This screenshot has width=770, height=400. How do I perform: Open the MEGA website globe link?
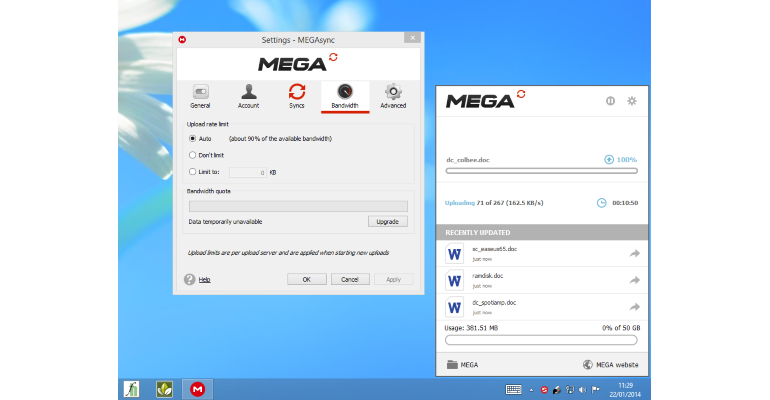(610, 365)
